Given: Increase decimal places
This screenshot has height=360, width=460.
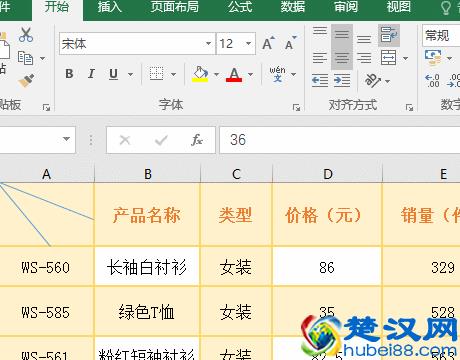Looking at the screenshot, I should [432, 81].
